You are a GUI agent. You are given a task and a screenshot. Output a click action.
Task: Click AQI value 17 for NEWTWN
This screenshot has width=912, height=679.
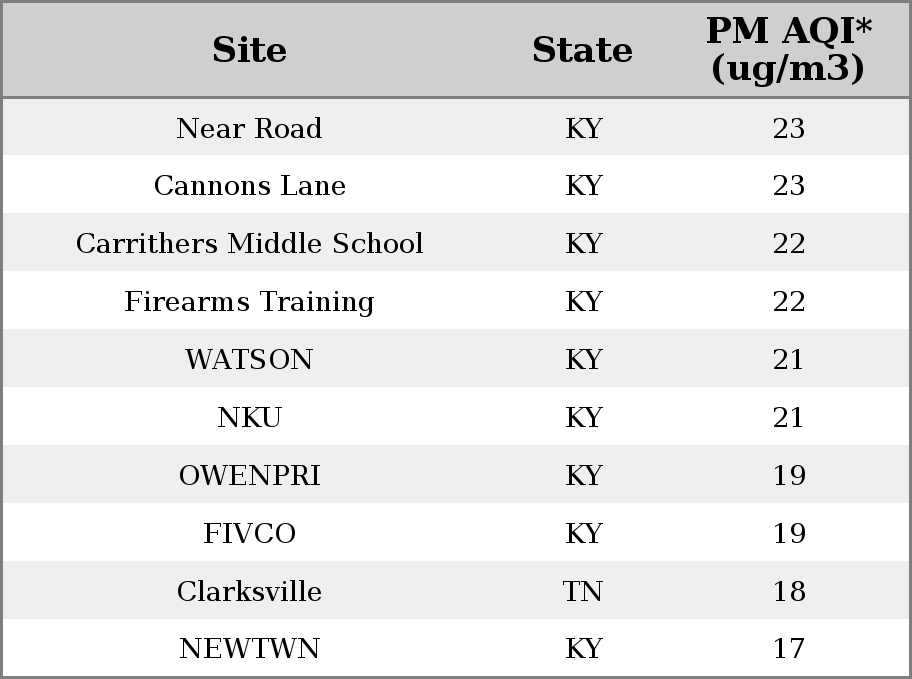pos(789,649)
